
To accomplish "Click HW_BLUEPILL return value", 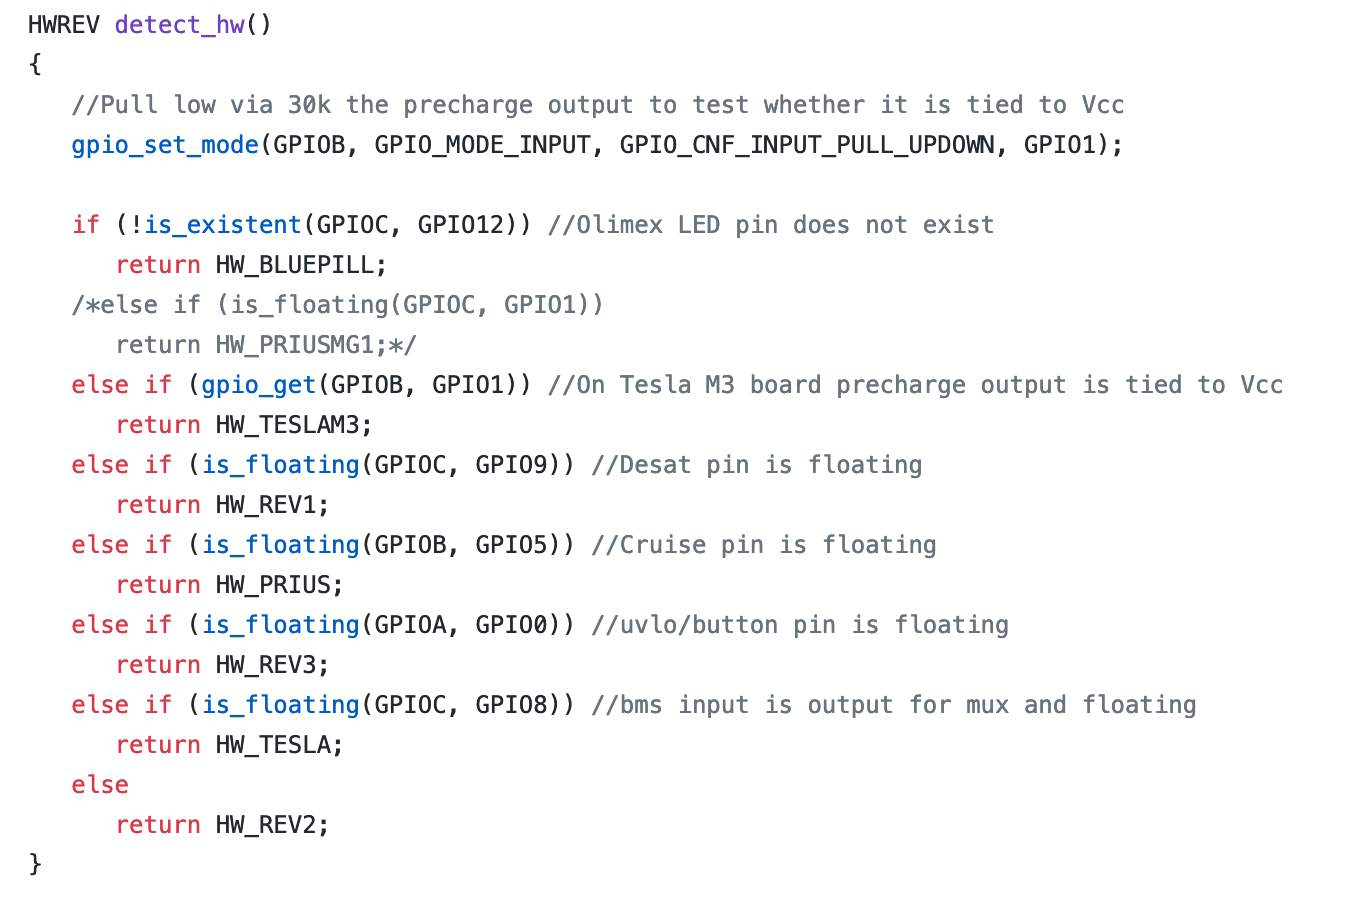I will pos(299,265).
